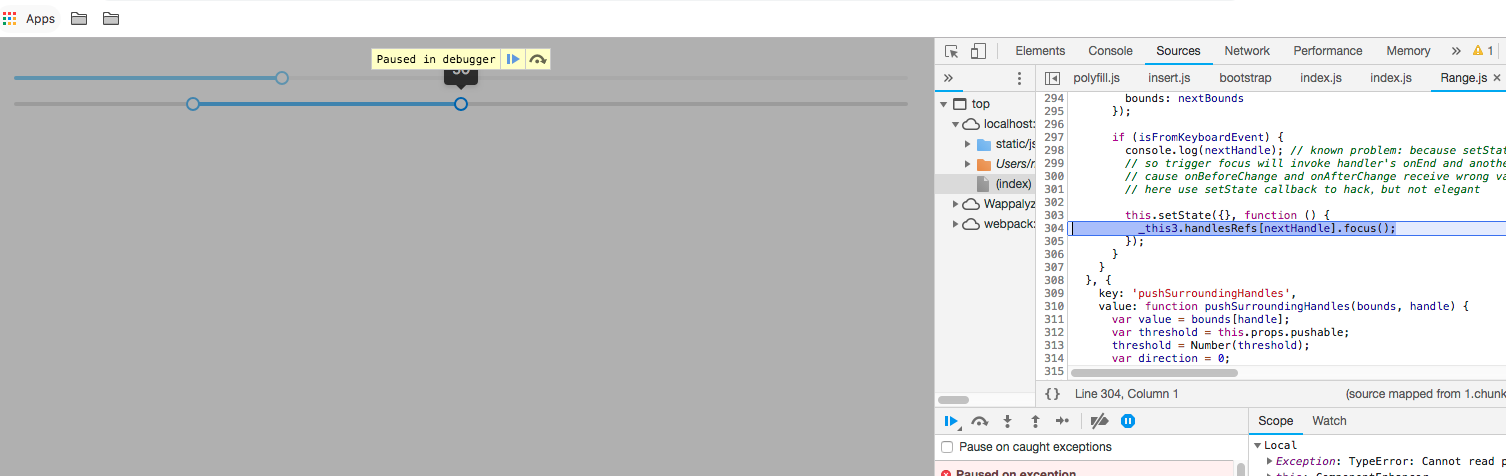This screenshot has height=476, width=1506.
Task: Expand the Wappalyzer tree node
Action: [955, 204]
